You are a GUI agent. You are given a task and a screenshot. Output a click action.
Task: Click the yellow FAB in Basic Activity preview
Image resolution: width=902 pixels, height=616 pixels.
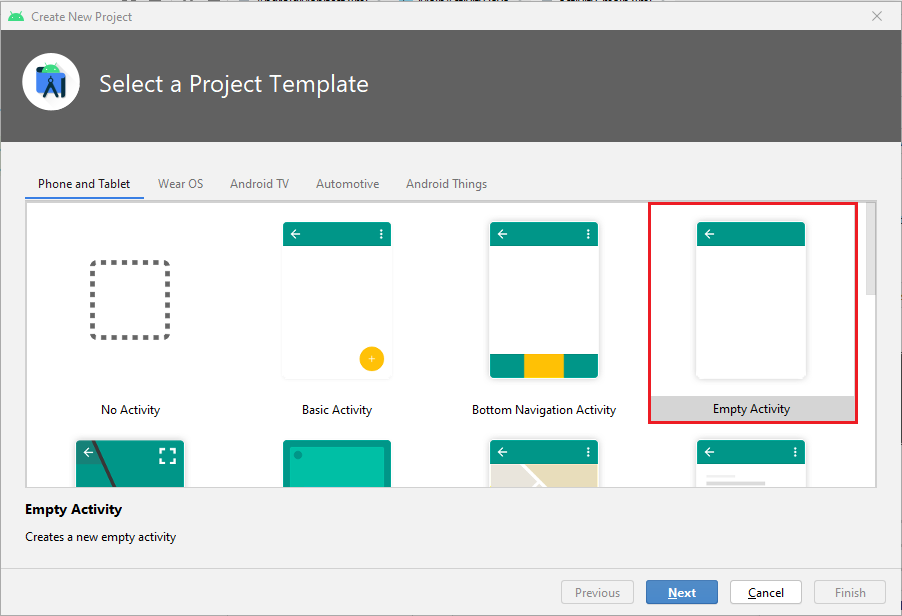pos(371,358)
